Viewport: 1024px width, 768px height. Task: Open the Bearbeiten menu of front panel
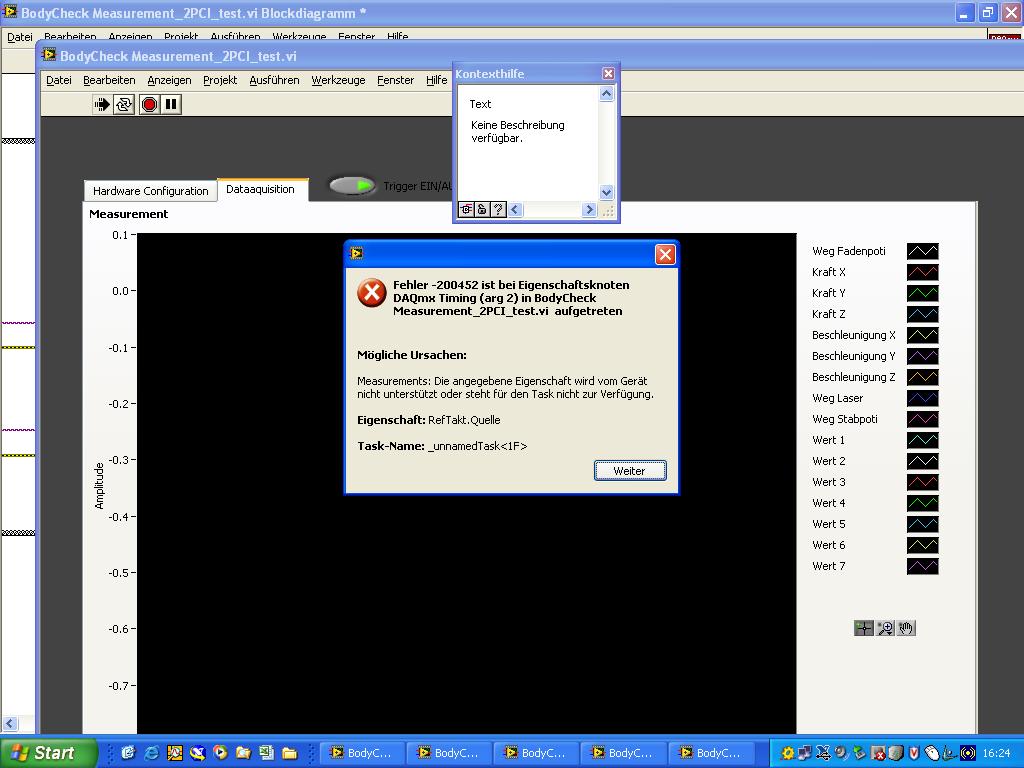click(109, 80)
